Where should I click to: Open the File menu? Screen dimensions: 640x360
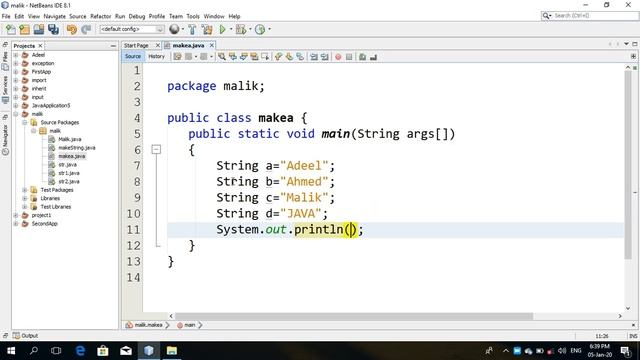tap(6, 16)
